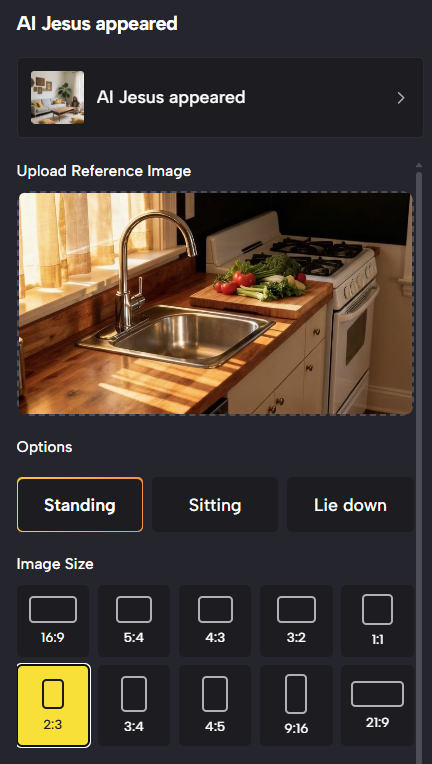Switch pose option to Sitting
Viewport: 432px width, 764px height.
pos(215,505)
